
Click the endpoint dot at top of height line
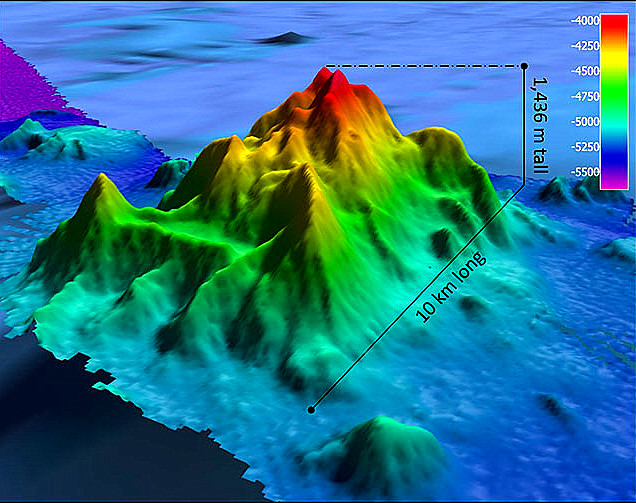point(524,67)
